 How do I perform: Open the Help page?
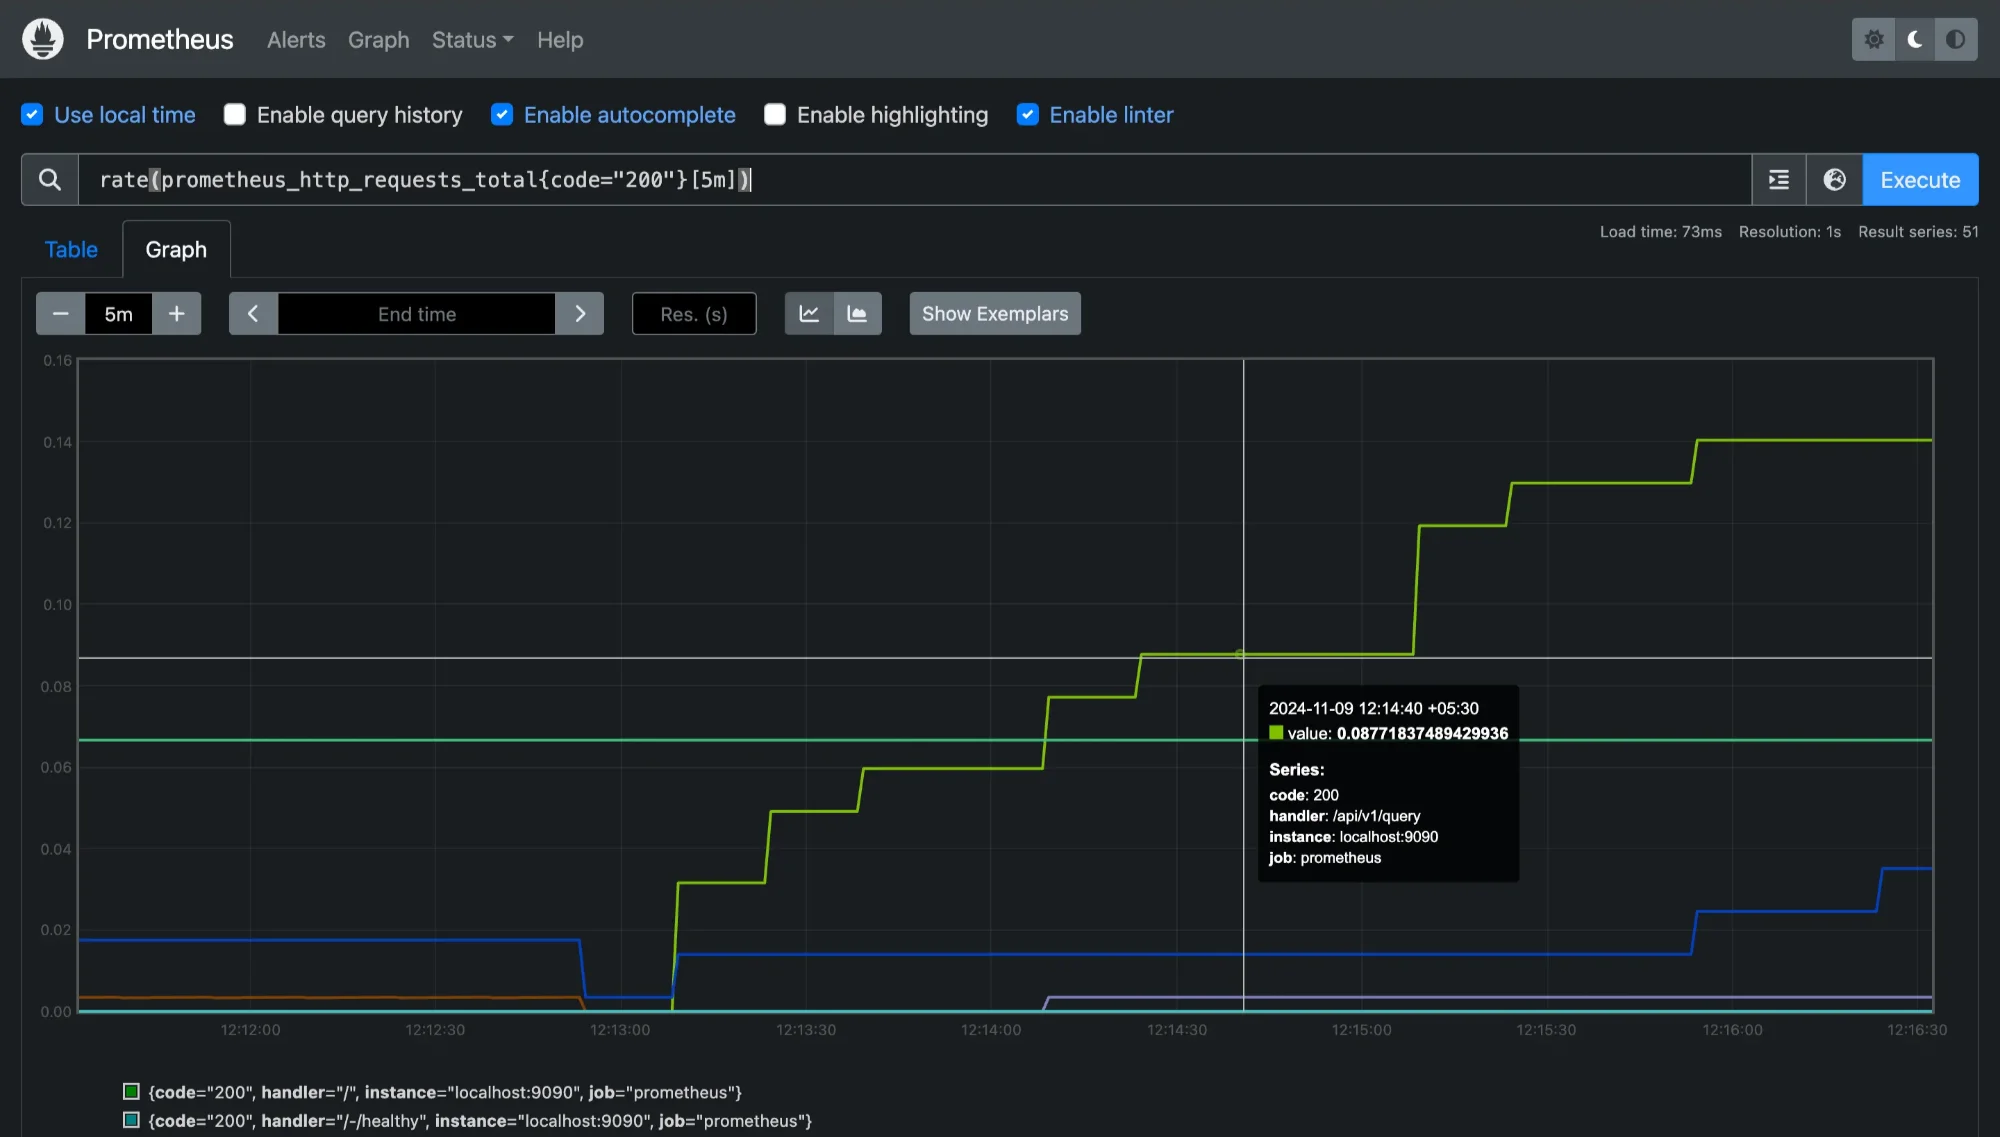(560, 40)
